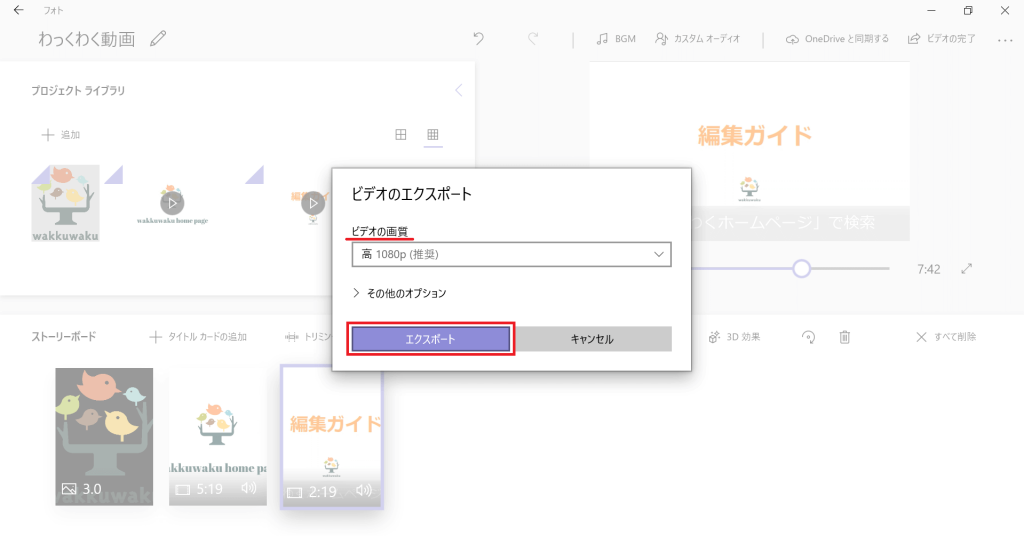
Task: Click the preview playback slider handle
Action: pyautogui.click(x=801, y=268)
